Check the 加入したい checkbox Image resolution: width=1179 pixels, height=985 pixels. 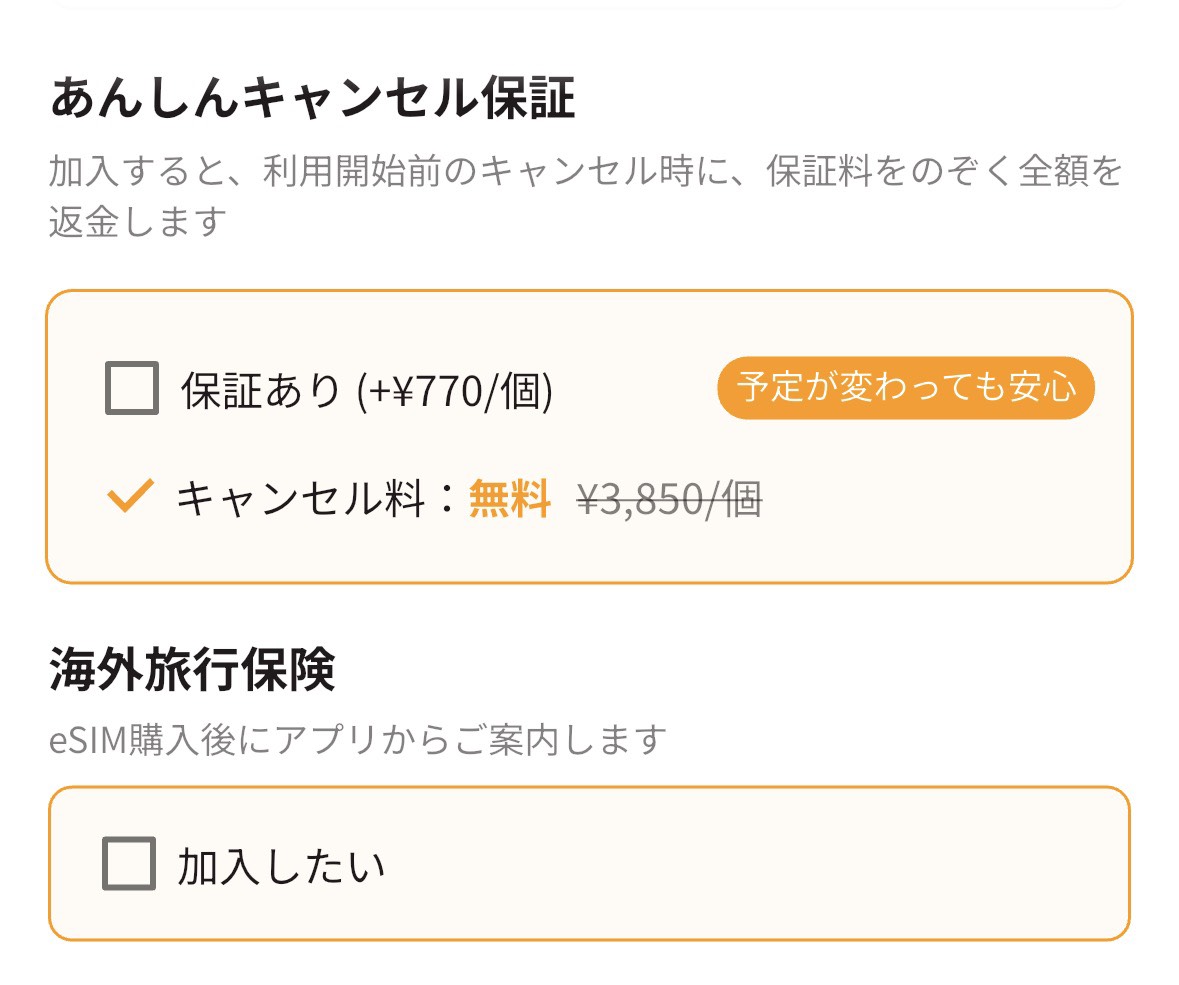tap(129, 863)
